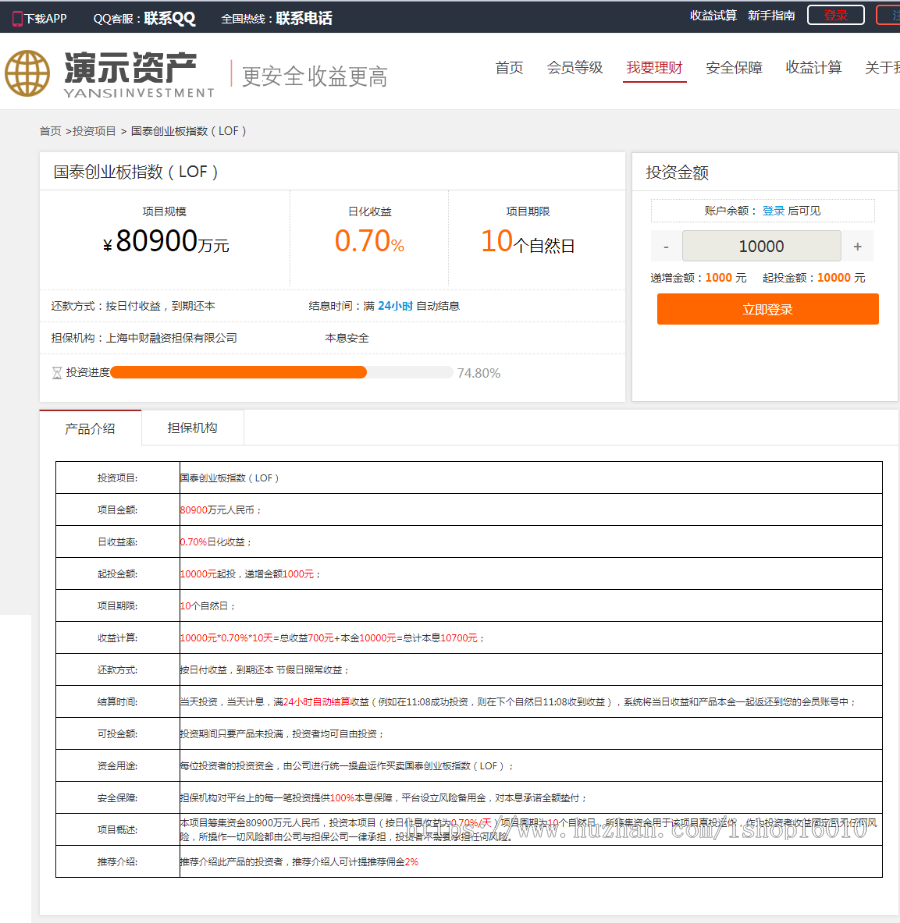Click the 演示资产 globe logo icon
900x923 pixels.
29,73
